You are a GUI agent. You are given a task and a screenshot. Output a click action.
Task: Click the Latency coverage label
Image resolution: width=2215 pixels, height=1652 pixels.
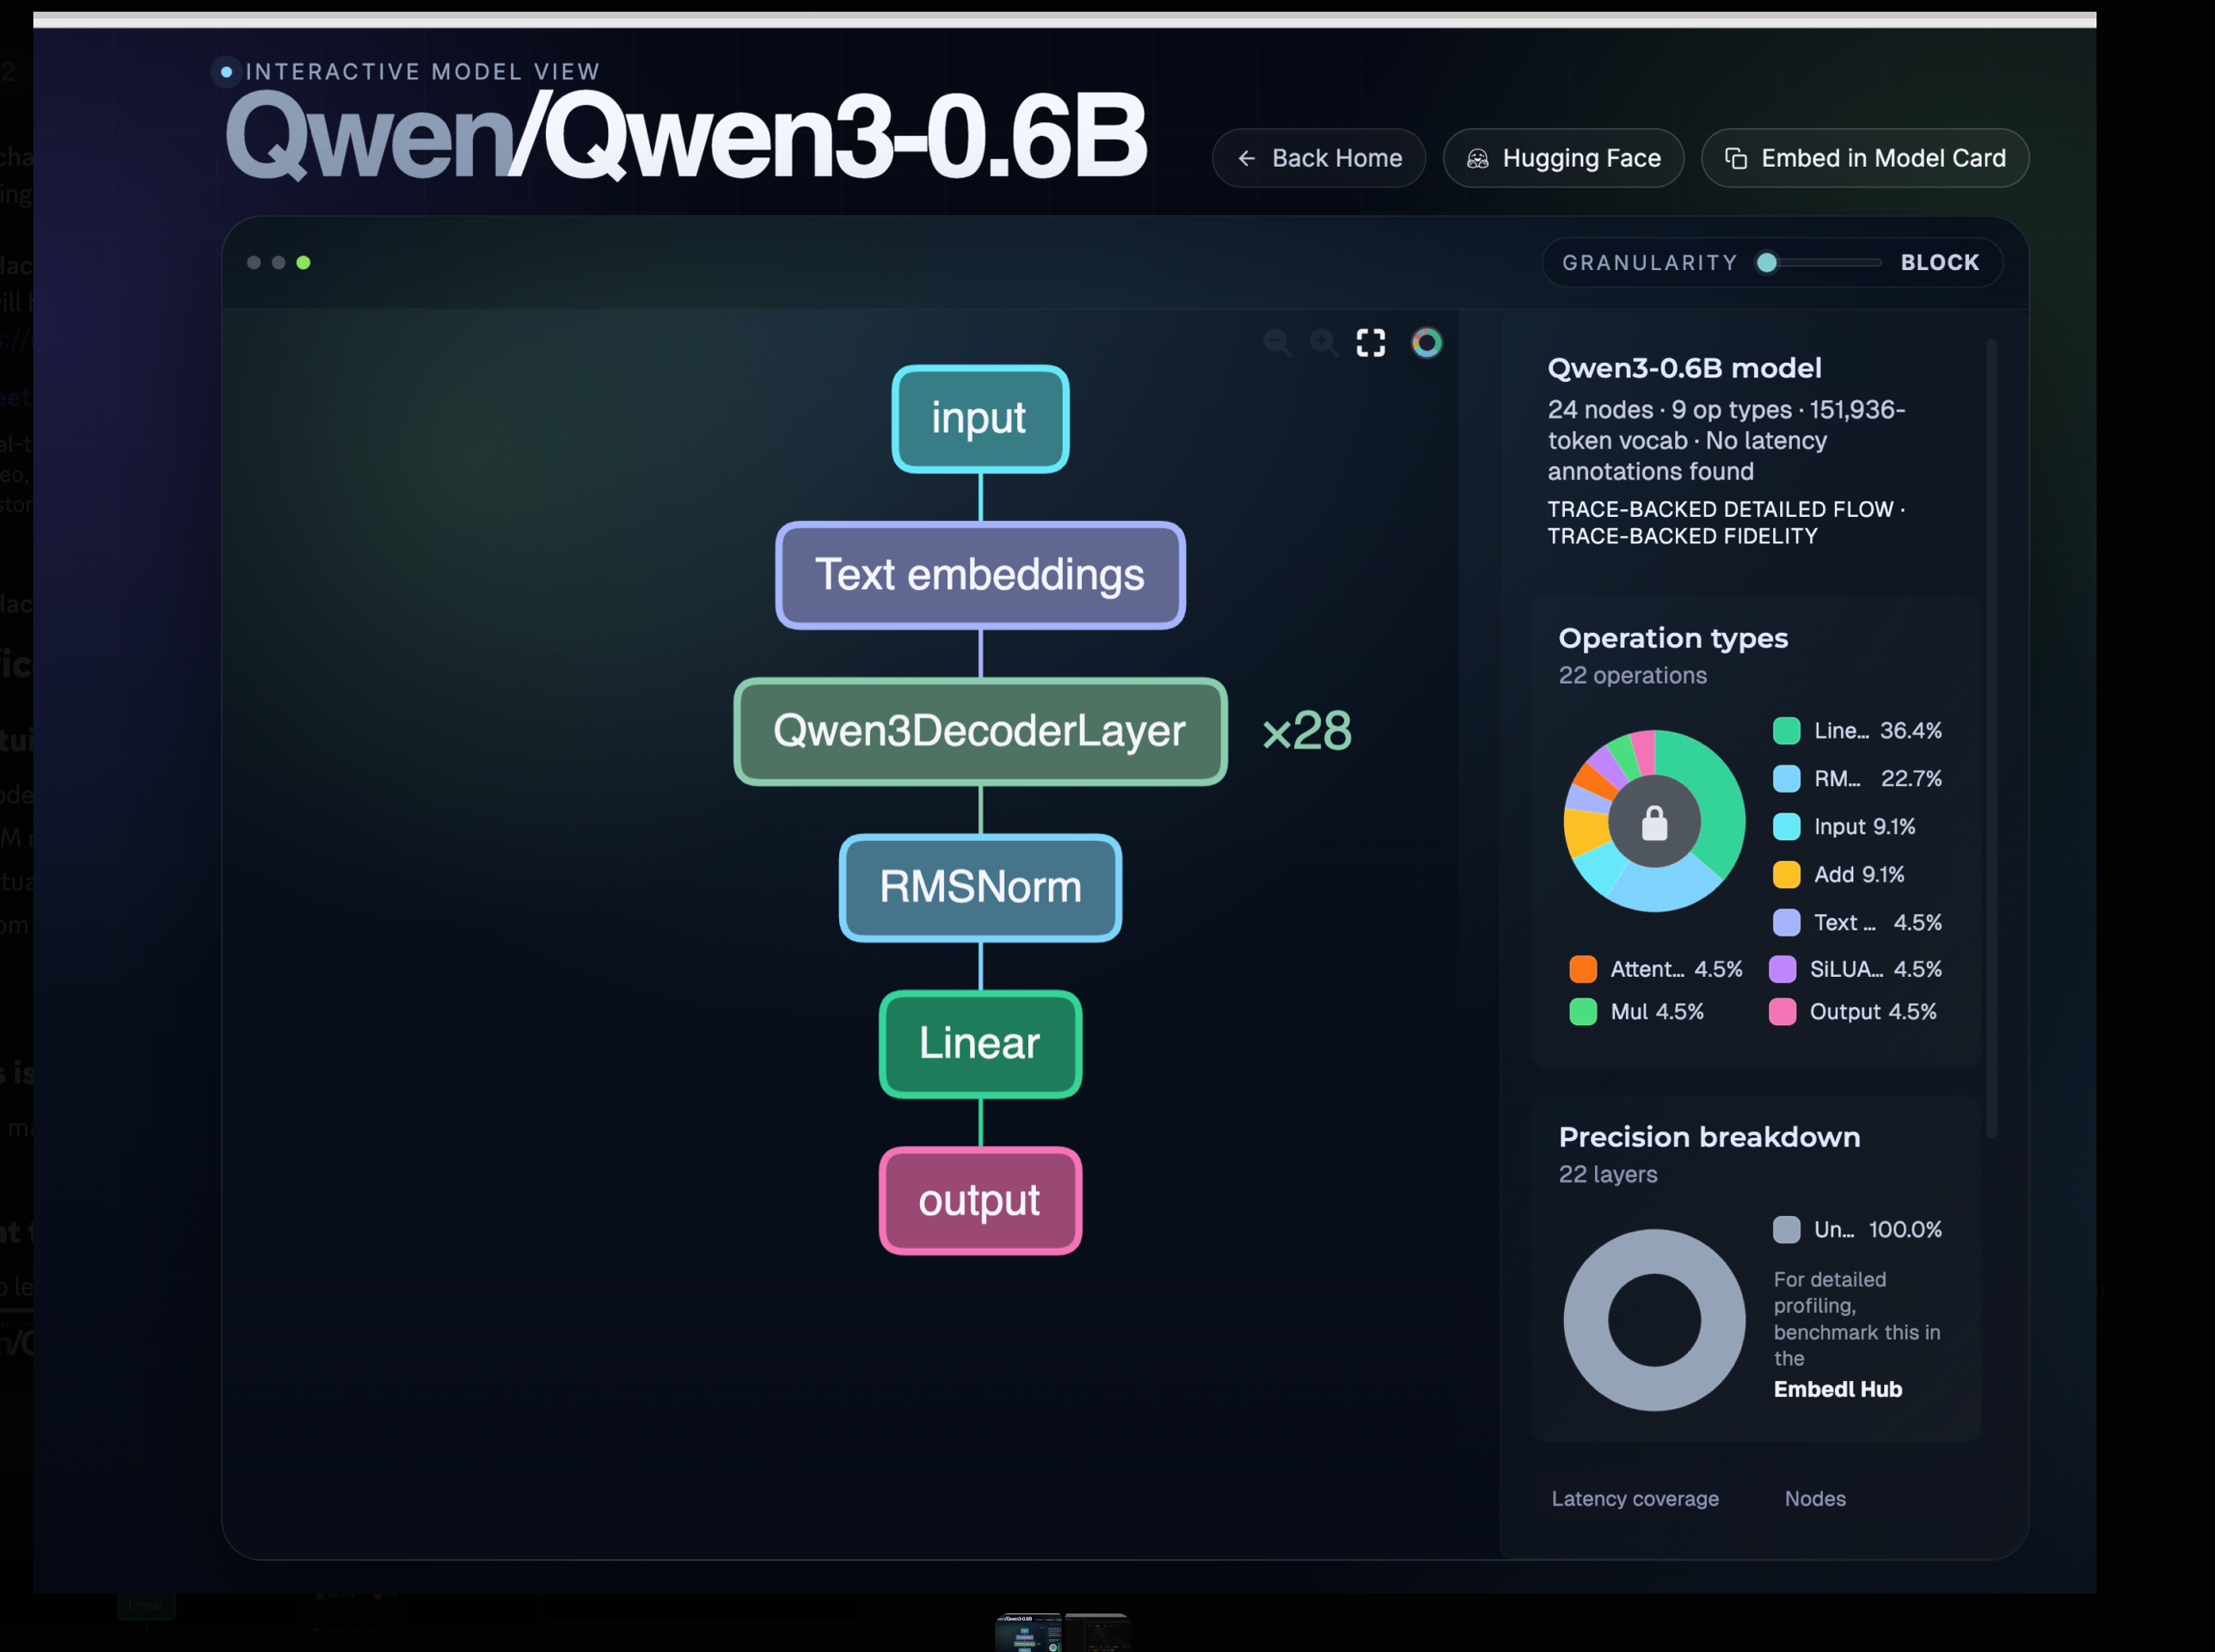pyautogui.click(x=1635, y=1499)
